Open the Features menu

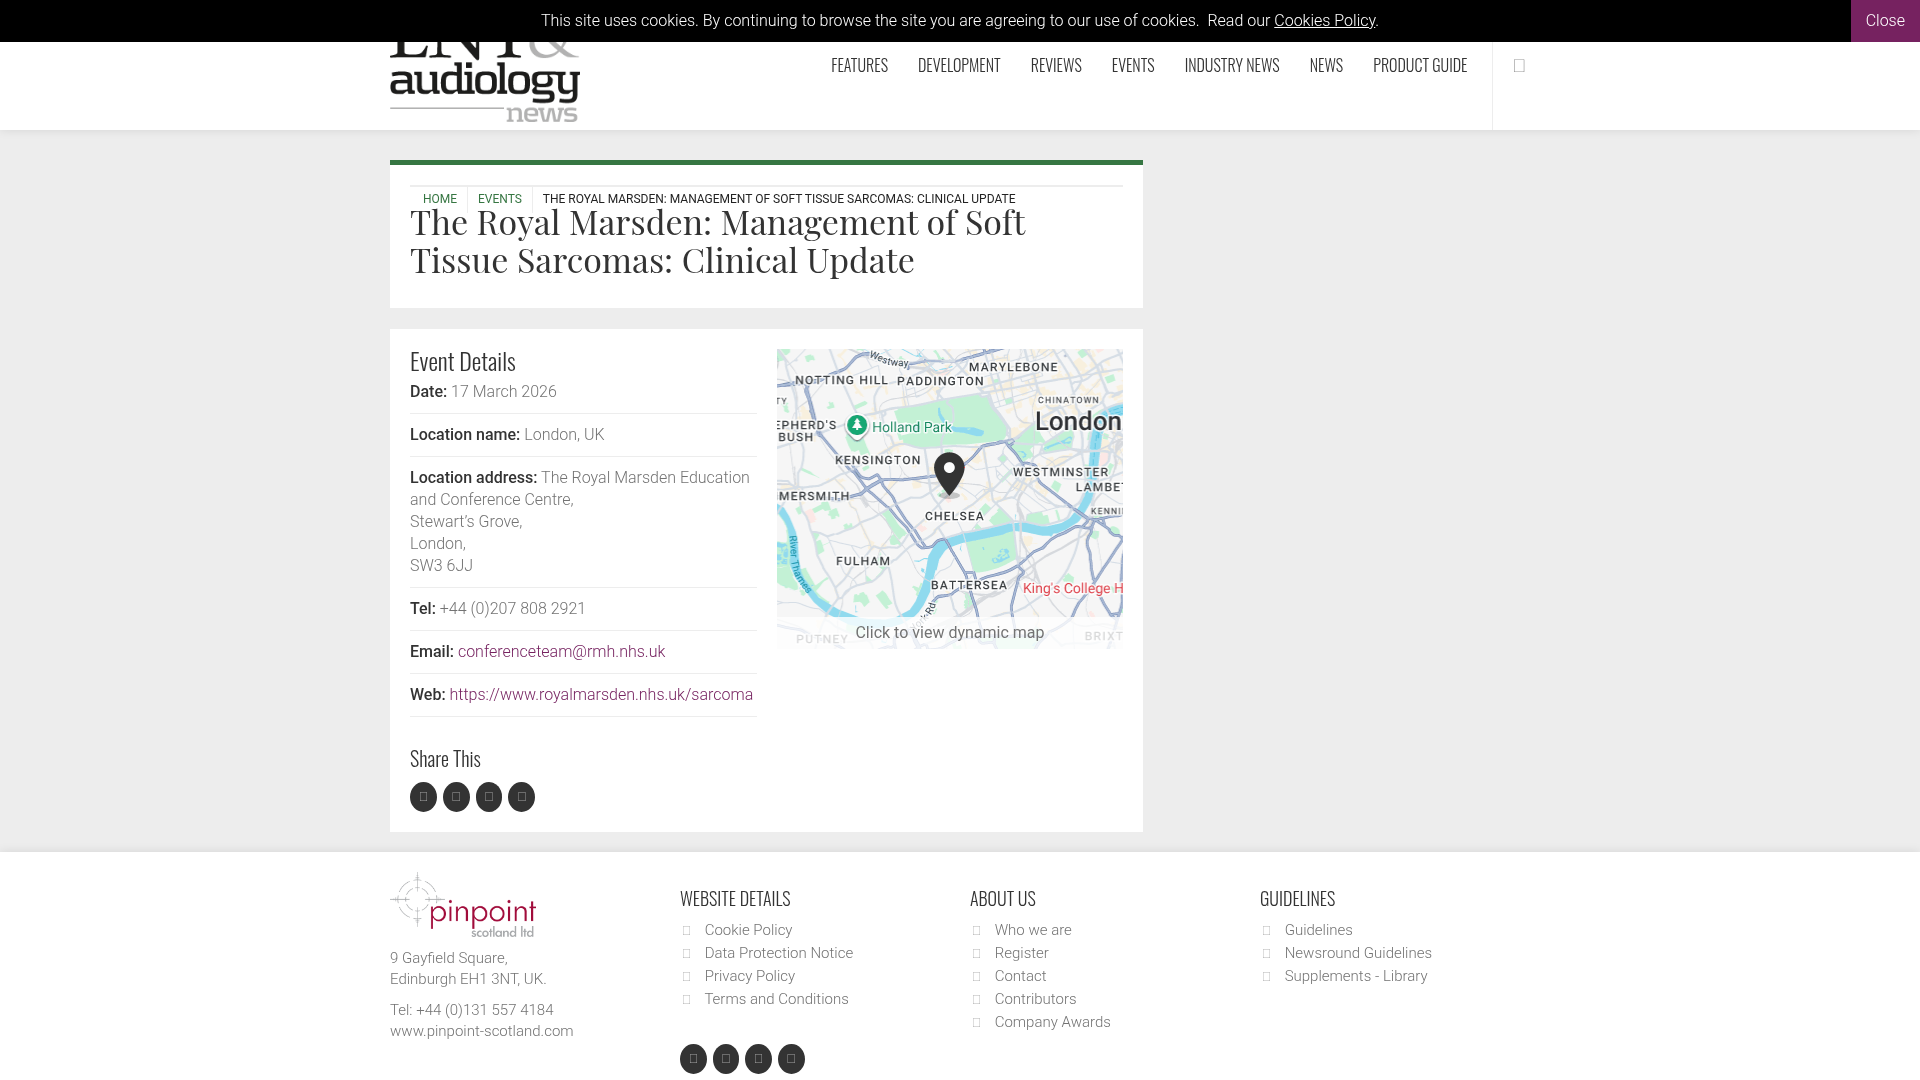(x=859, y=65)
